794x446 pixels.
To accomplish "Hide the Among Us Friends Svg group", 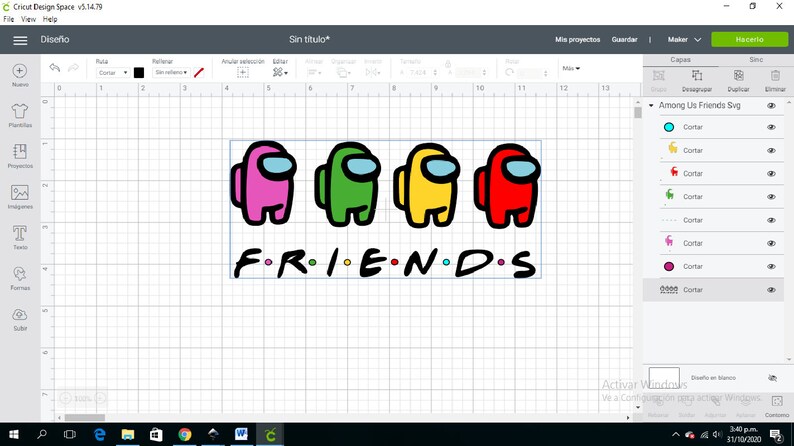I will 771,106.
